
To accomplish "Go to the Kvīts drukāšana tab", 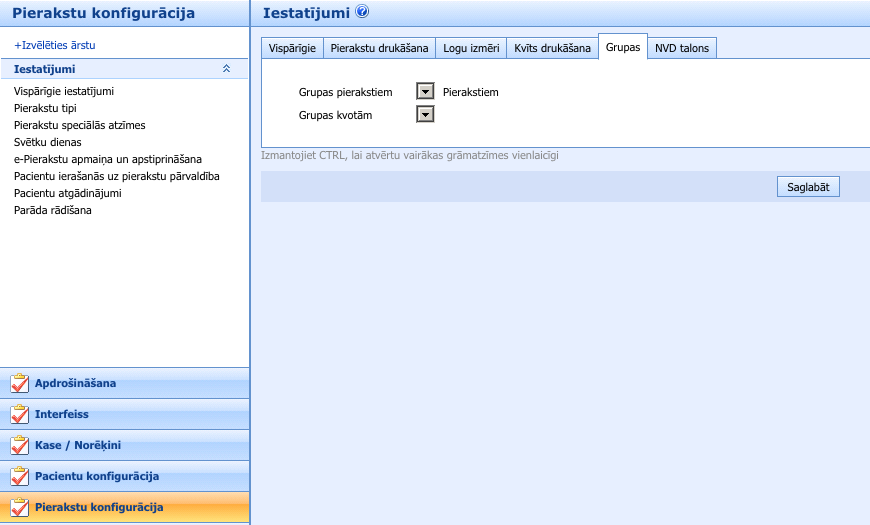I will 552,48.
